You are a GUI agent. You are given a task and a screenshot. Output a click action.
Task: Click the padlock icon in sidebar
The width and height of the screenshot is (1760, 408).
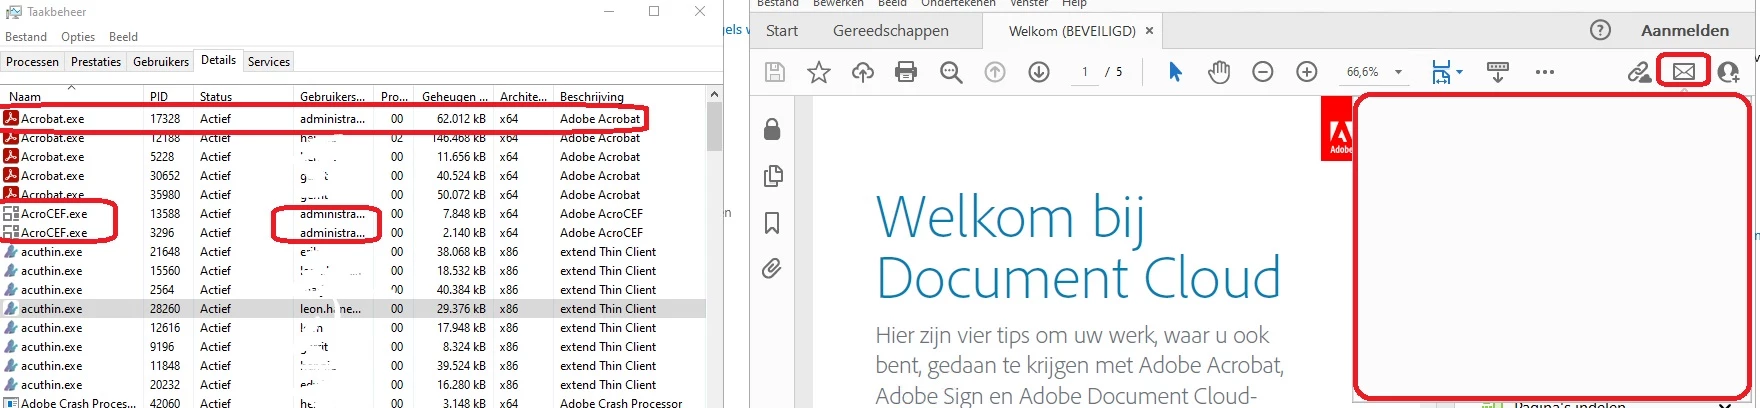pos(772,129)
